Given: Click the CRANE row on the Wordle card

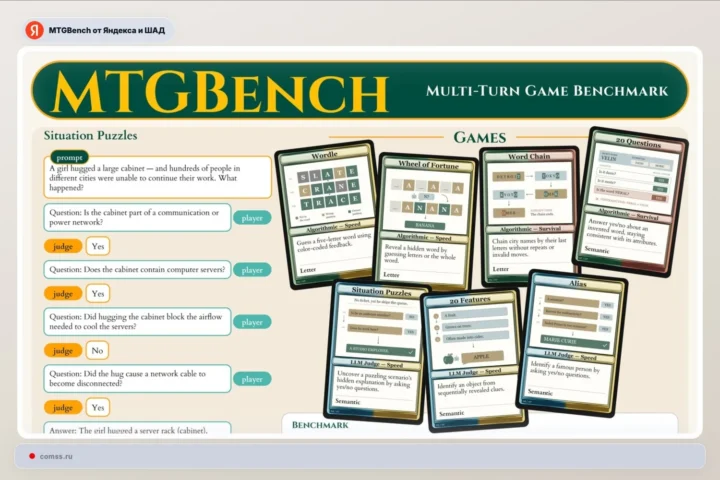Looking at the screenshot, I should [x=329, y=188].
